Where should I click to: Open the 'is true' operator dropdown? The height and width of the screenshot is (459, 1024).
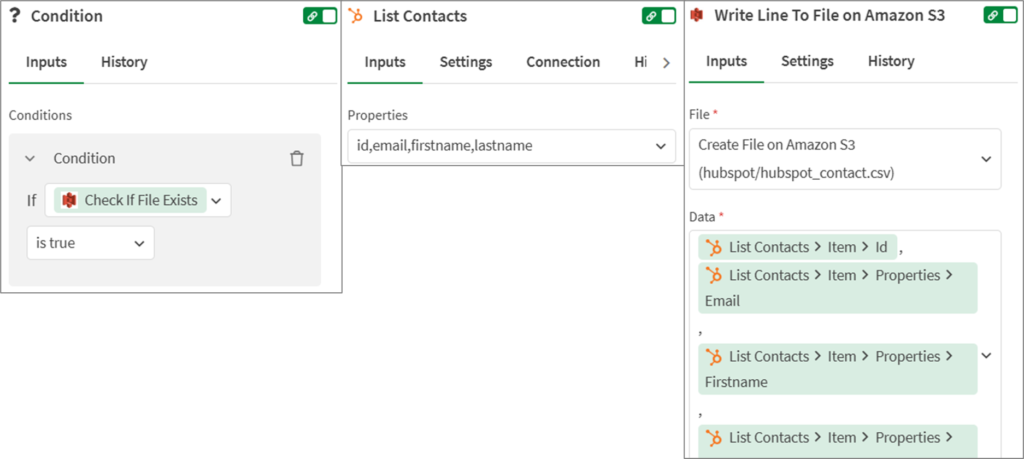point(90,243)
